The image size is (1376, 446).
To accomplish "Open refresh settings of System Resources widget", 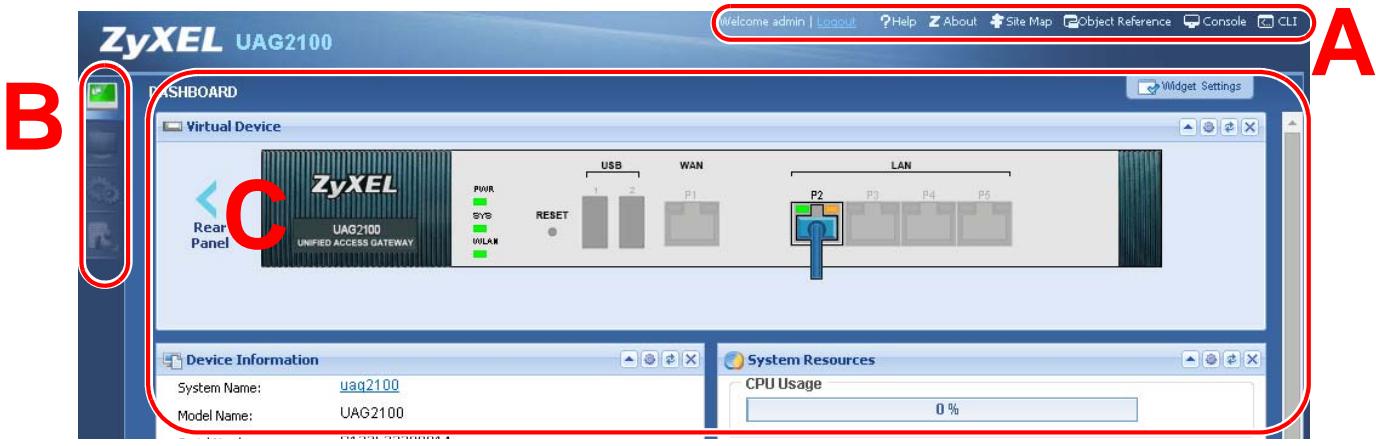I will pos(1209,358).
